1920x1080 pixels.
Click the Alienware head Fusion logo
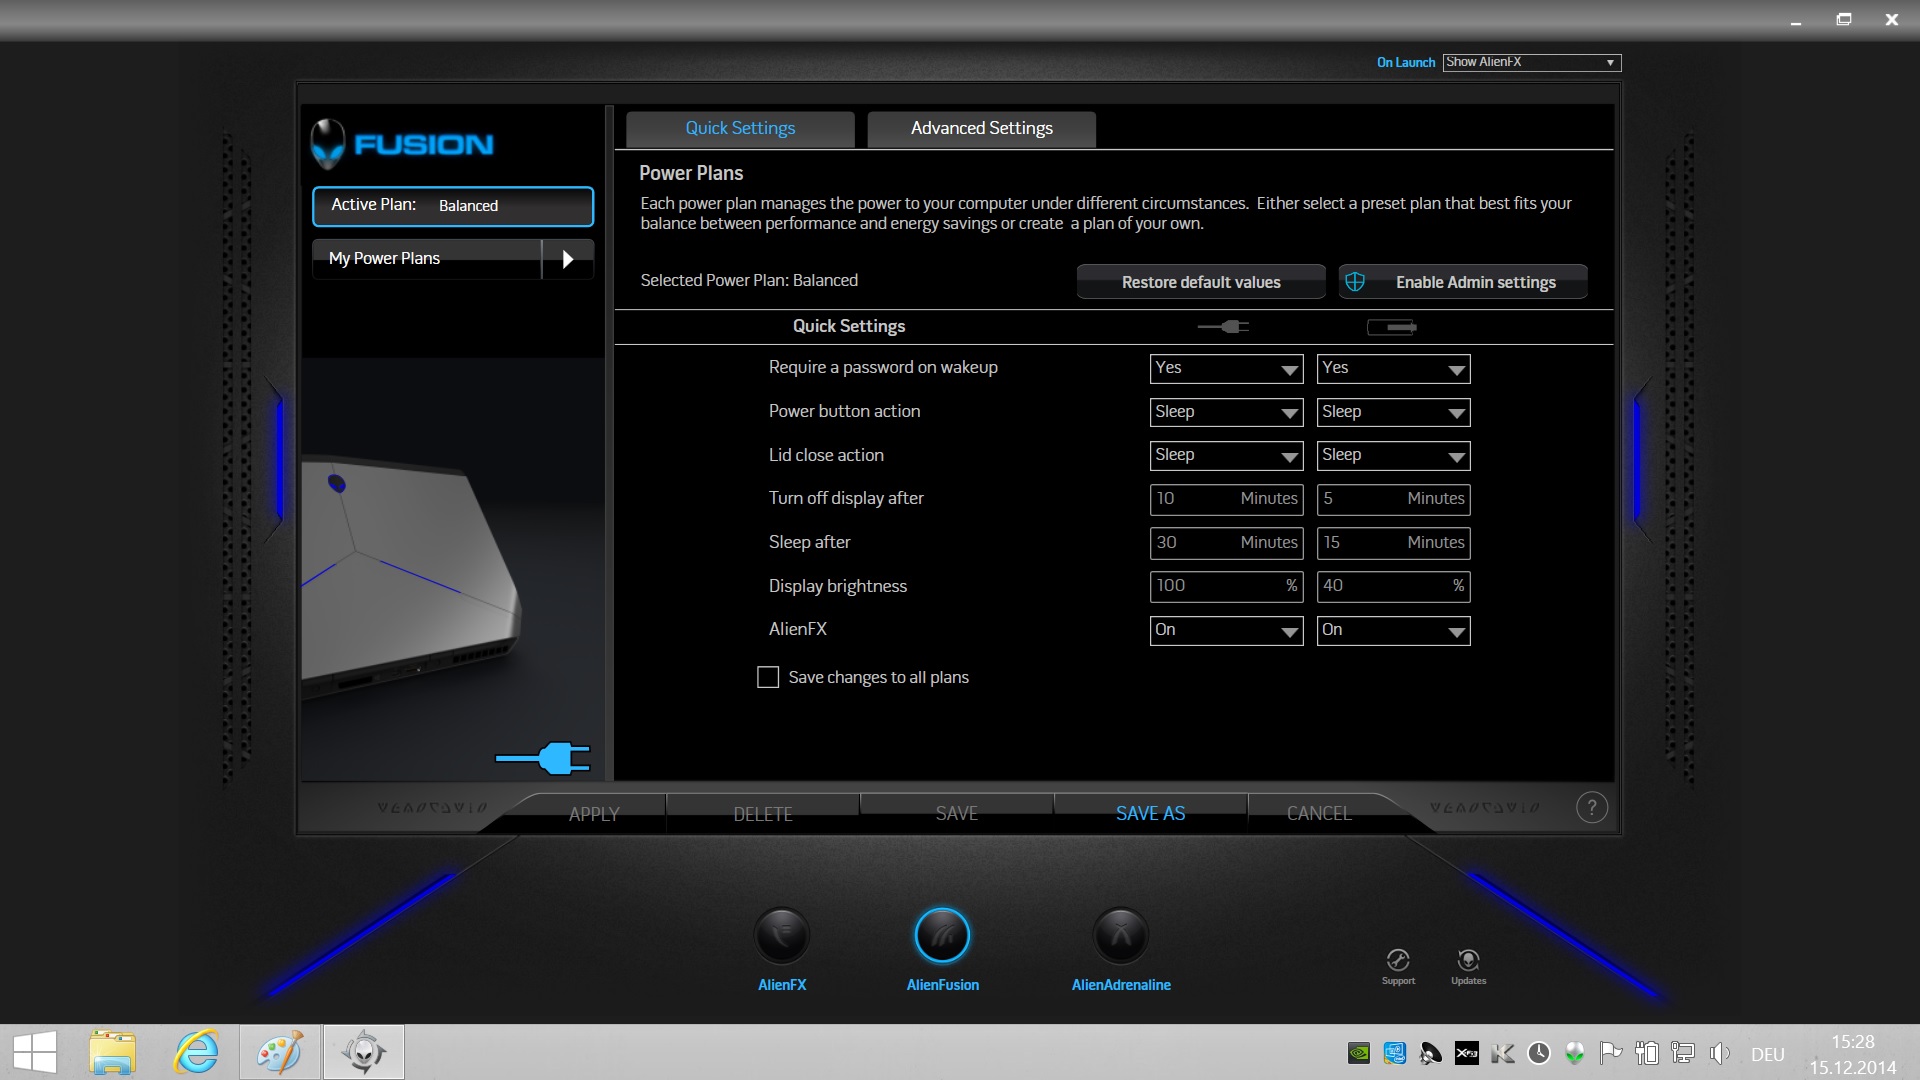tap(403, 145)
